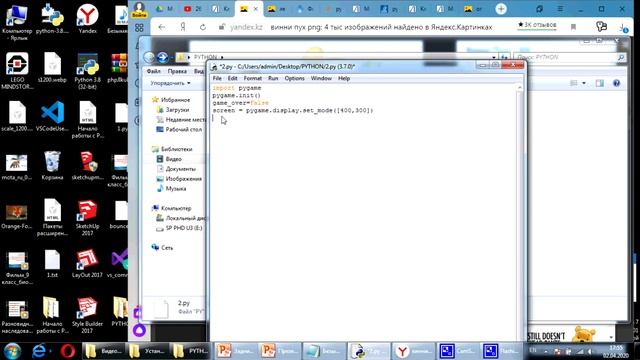
Task: Click the Войти profile avatar in browser
Action: click(139, 9)
